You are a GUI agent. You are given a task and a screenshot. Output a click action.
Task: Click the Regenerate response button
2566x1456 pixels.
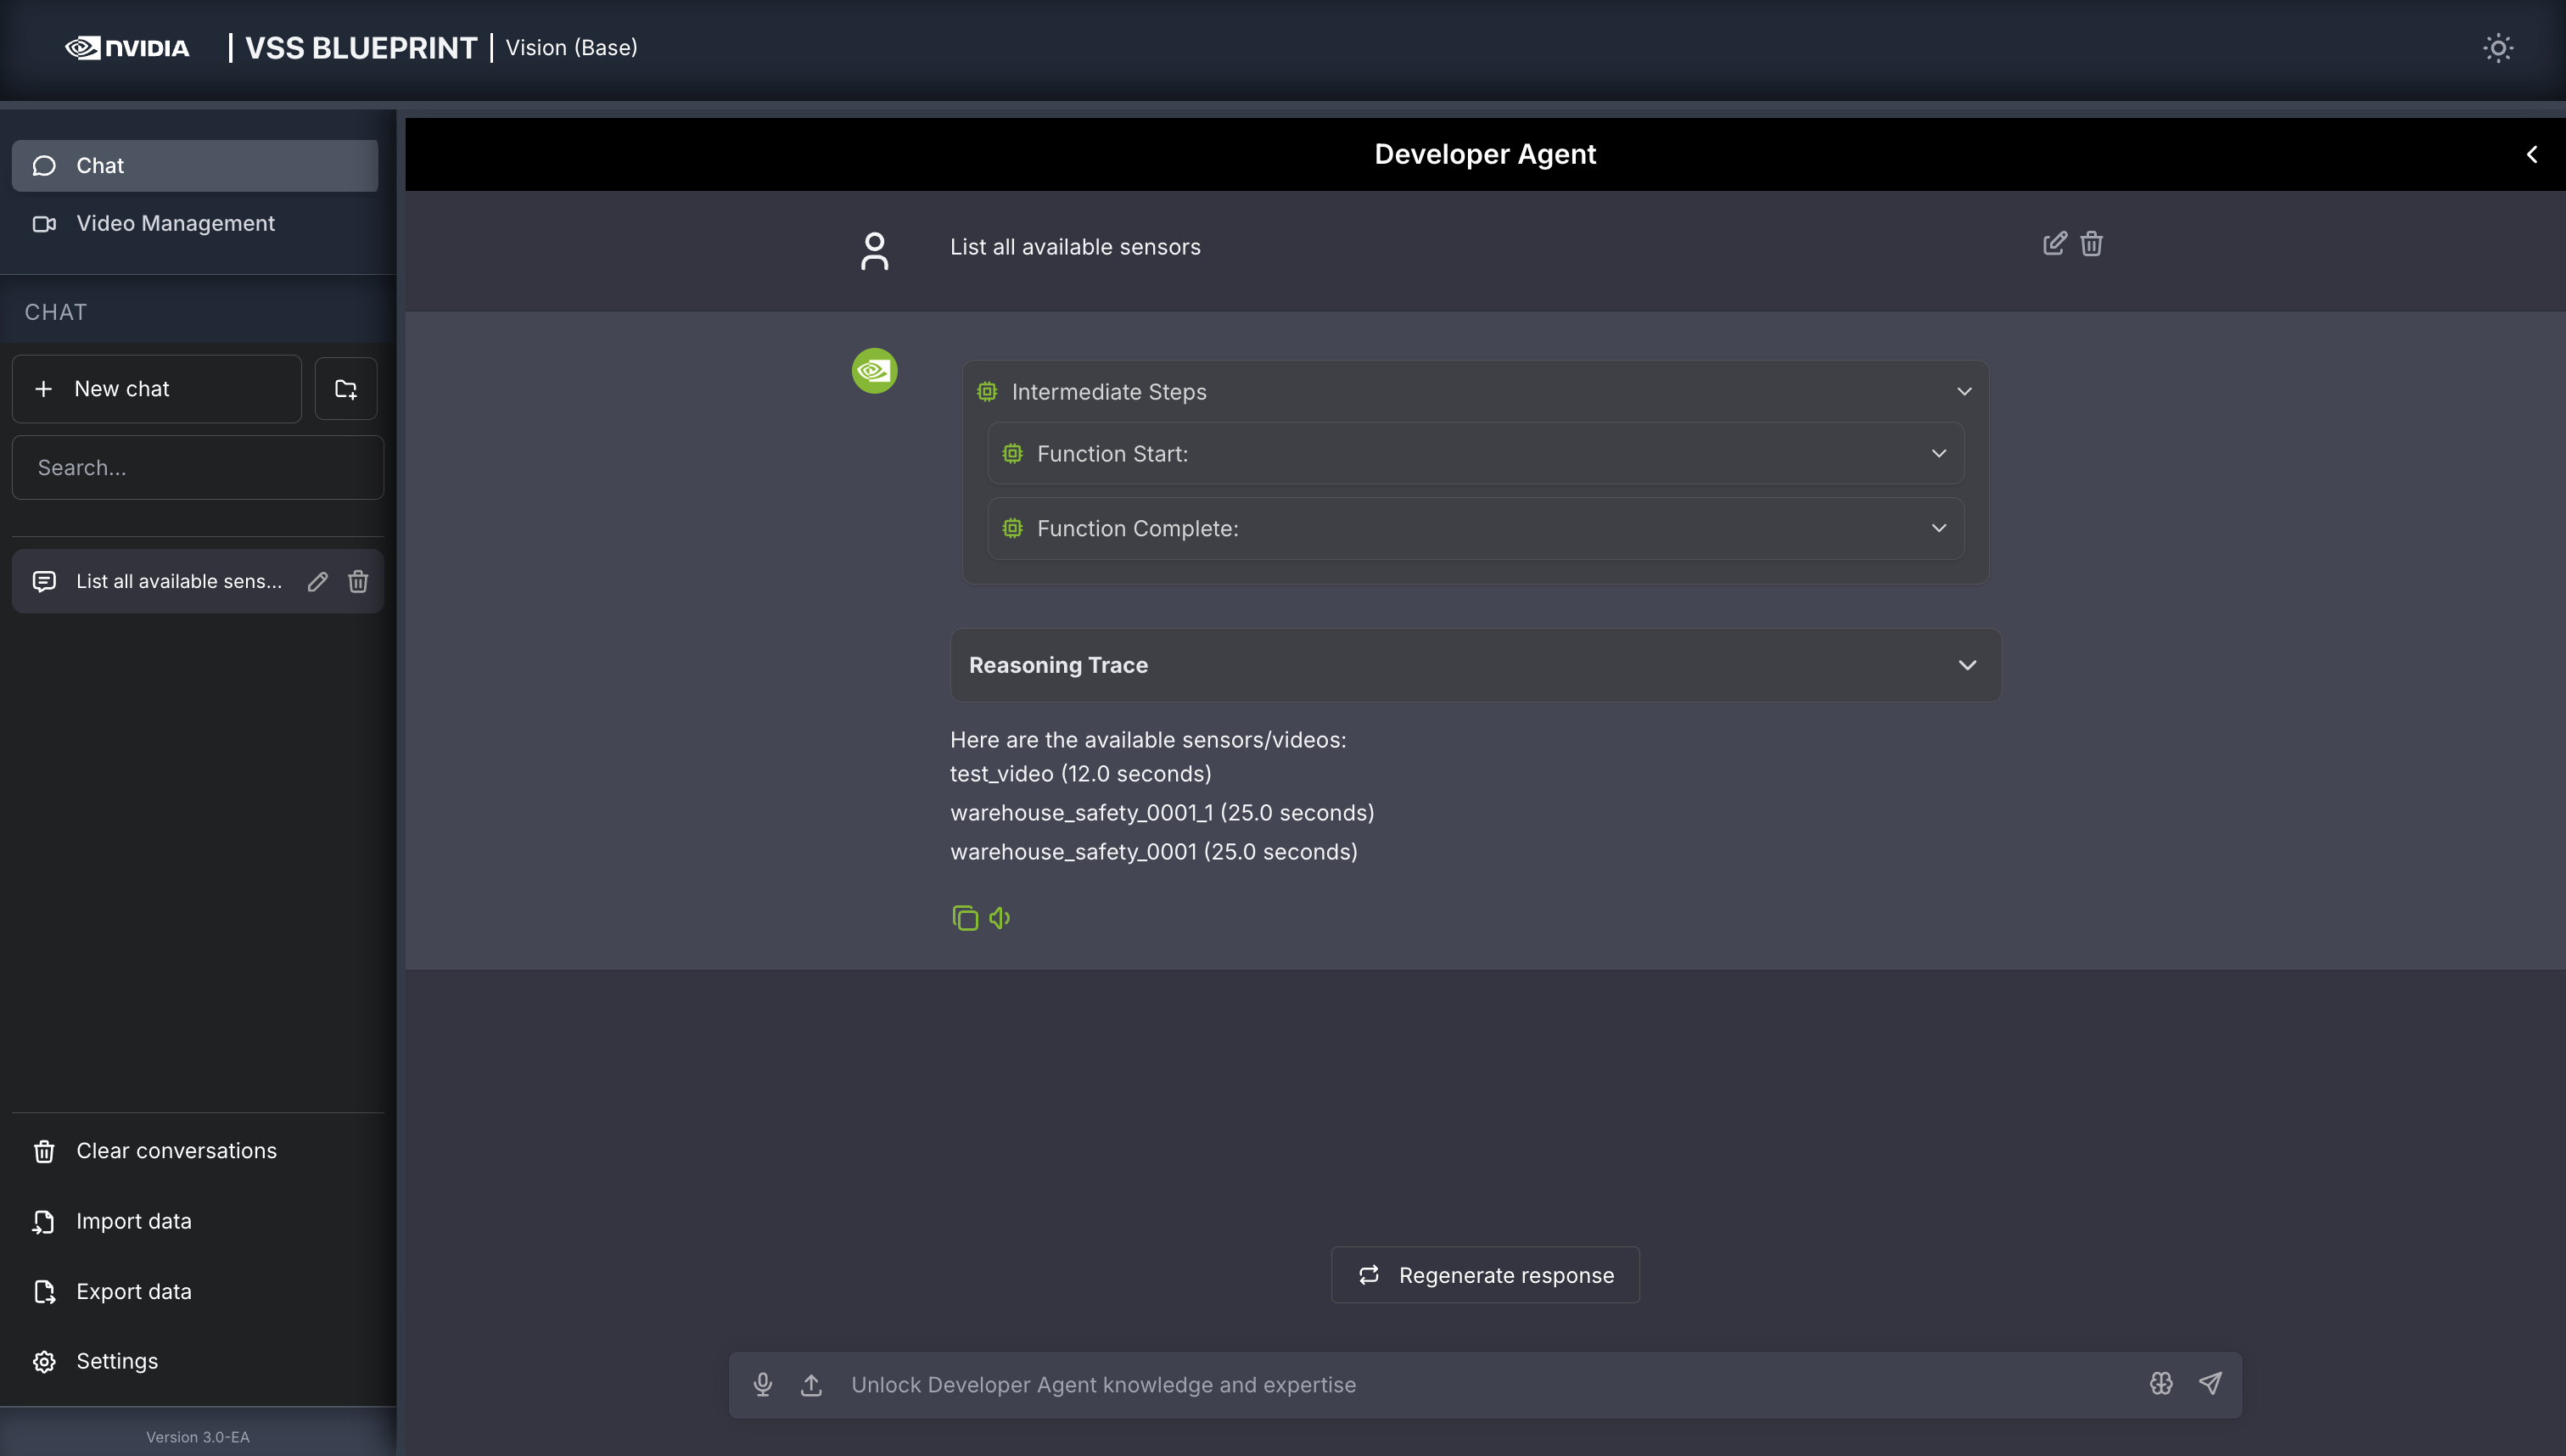(x=1485, y=1275)
